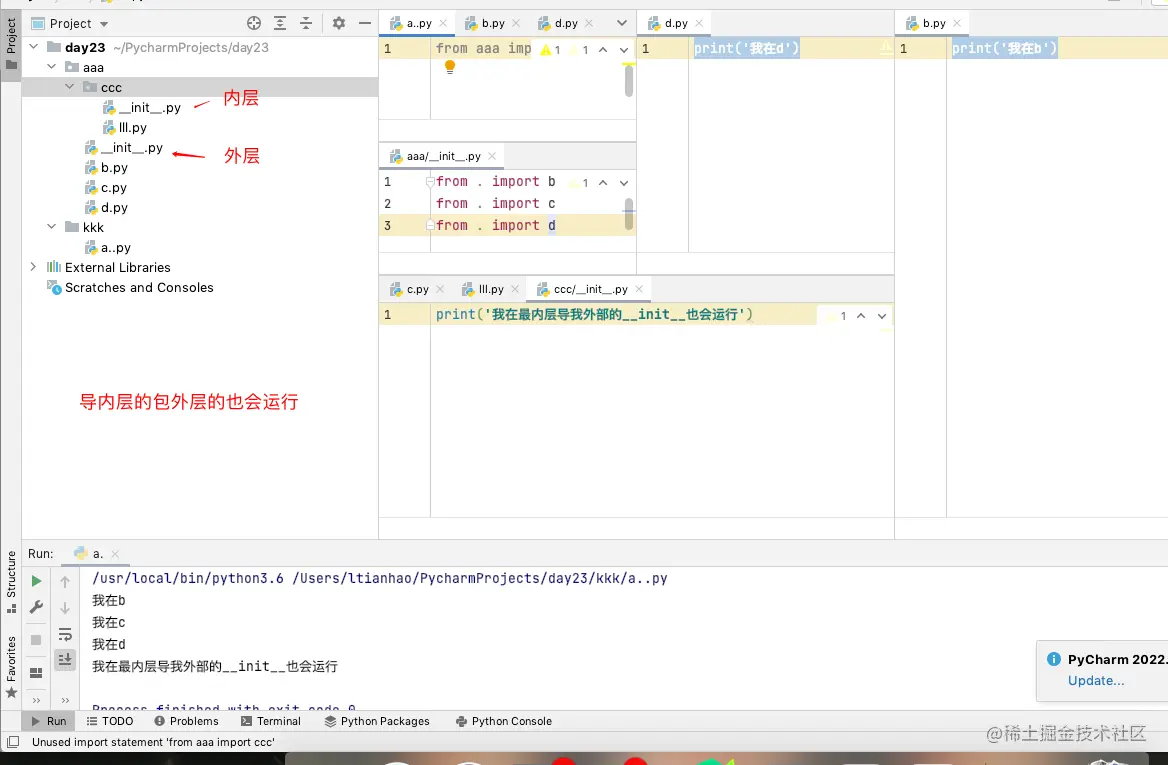
Task: Open Project panel settings gear
Action: [x=339, y=23]
